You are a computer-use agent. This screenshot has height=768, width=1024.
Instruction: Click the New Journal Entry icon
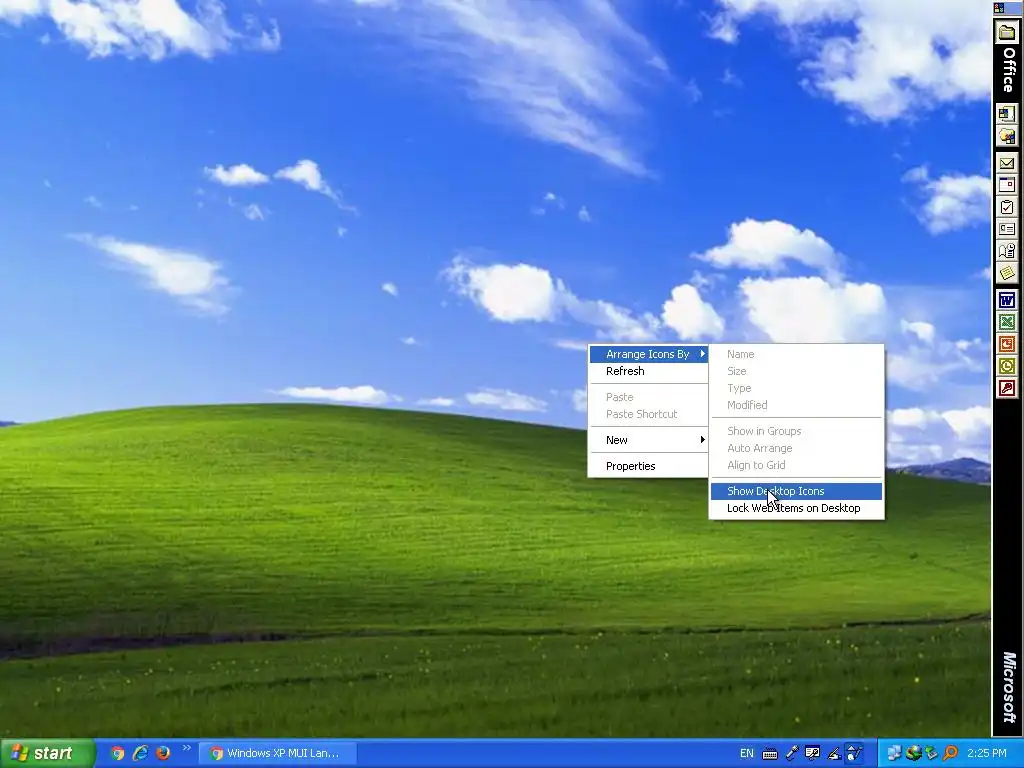(x=1006, y=251)
